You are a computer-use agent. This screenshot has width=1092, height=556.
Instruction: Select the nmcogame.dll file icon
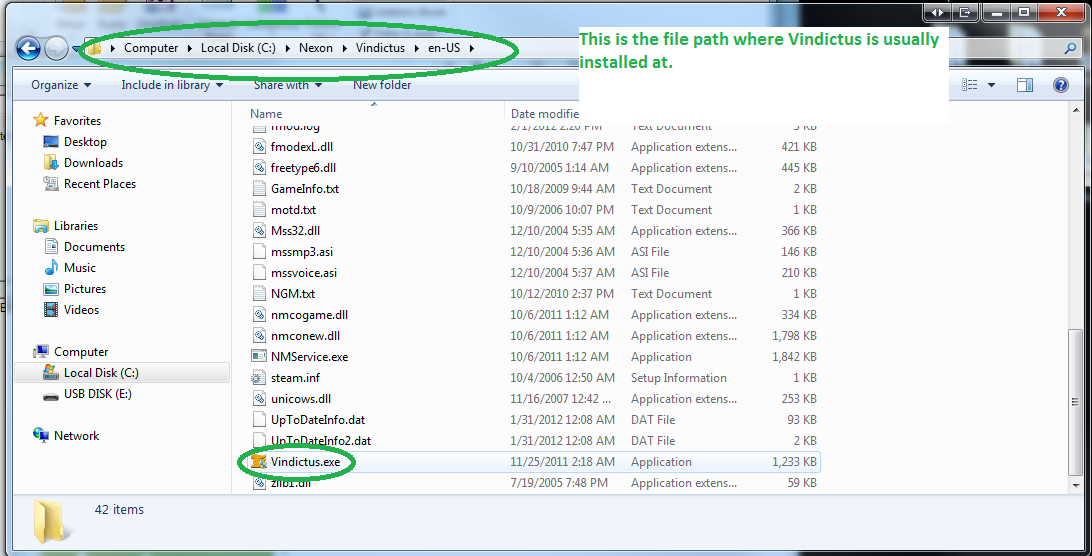tap(259, 315)
